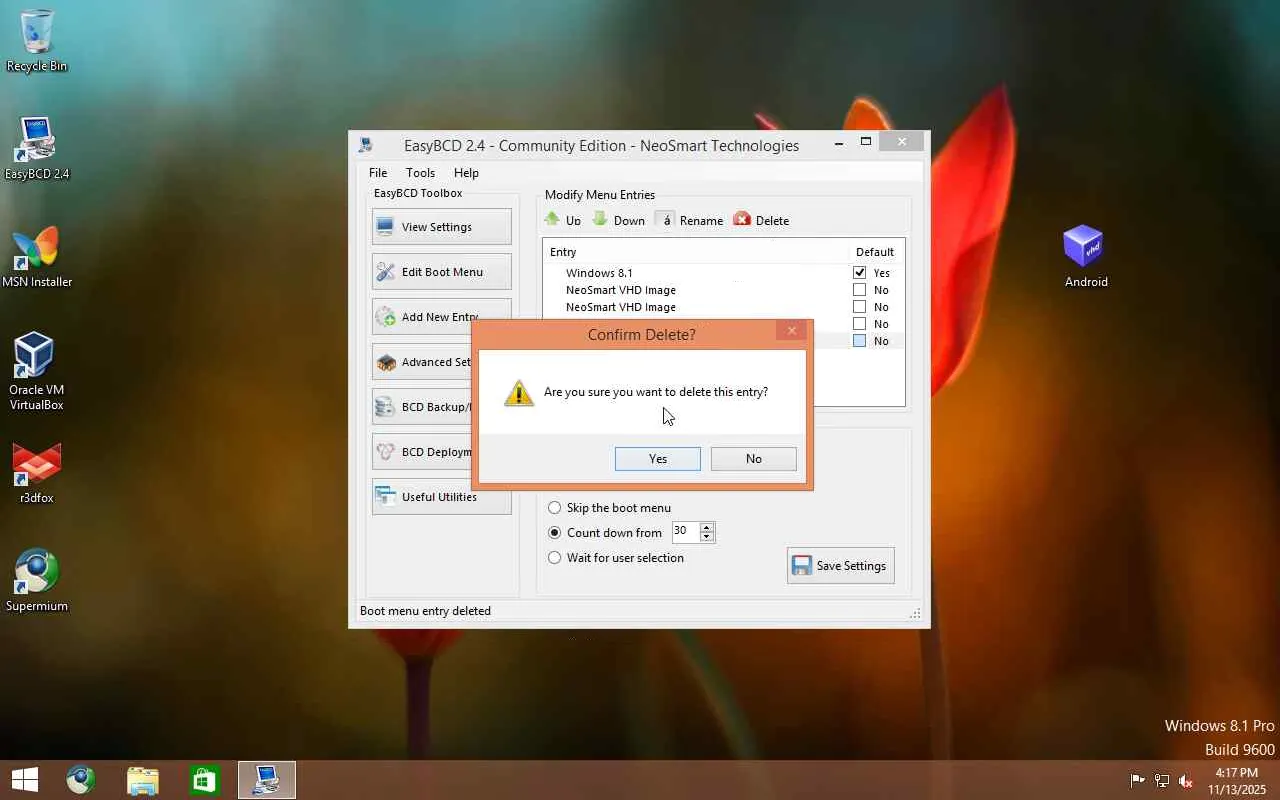This screenshot has height=800, width=1280.
Task: Confirm deletion with the Yes button
Action: click(657, 459)
